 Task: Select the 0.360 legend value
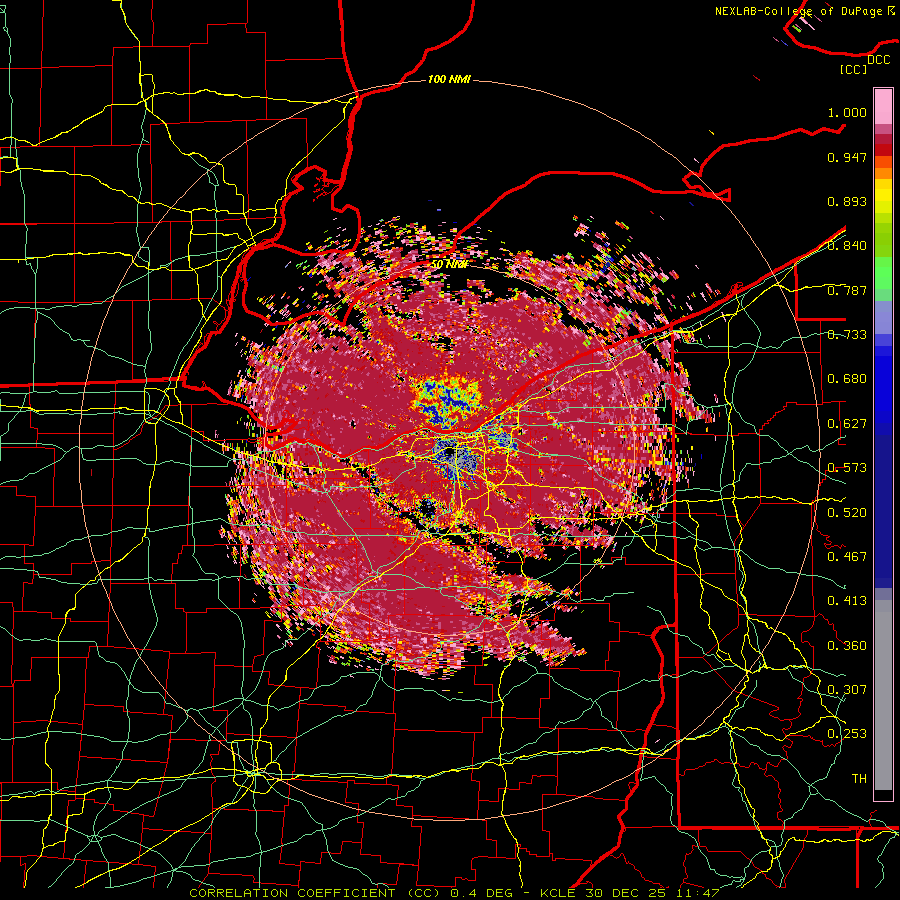[x=847, y=646]
